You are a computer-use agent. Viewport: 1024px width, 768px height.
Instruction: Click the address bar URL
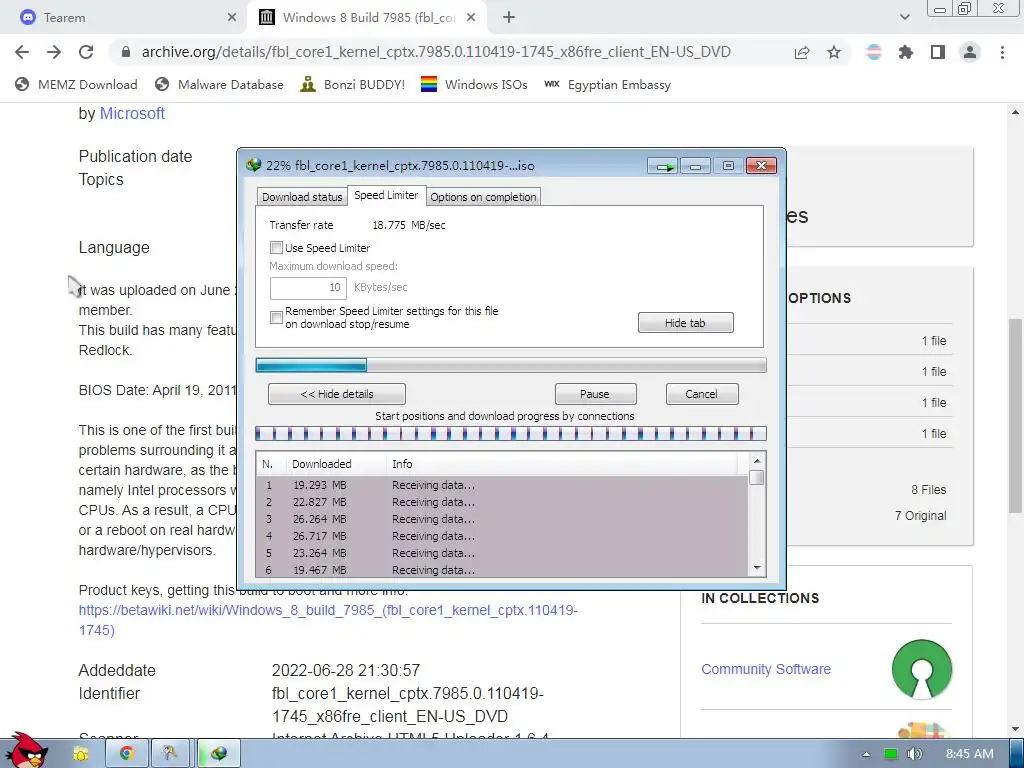click(436, 52)
